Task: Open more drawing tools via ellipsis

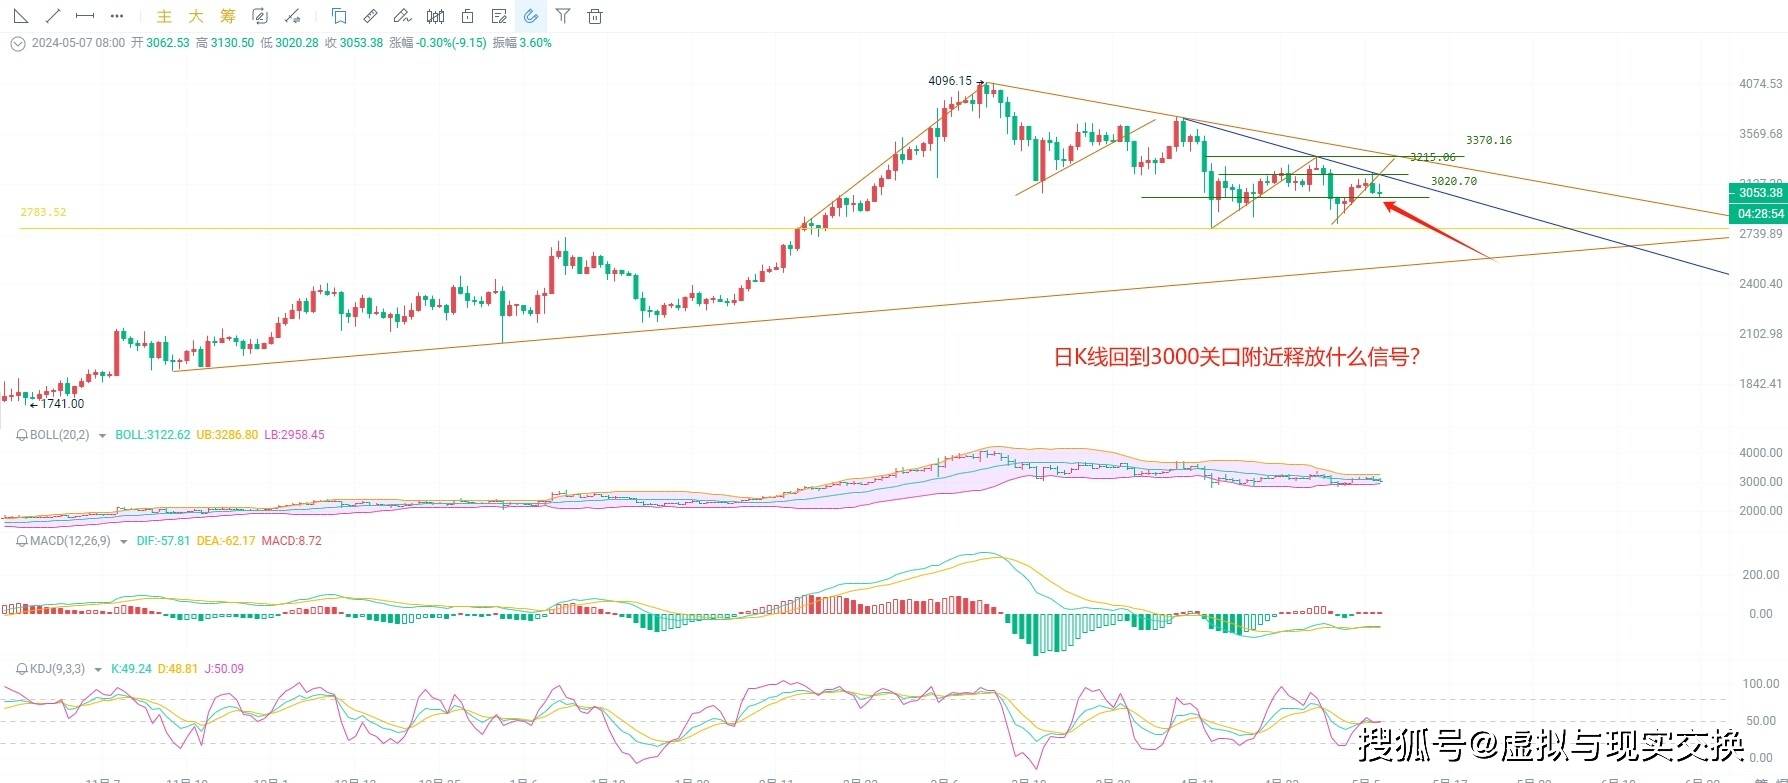Action: pos(117,16)
